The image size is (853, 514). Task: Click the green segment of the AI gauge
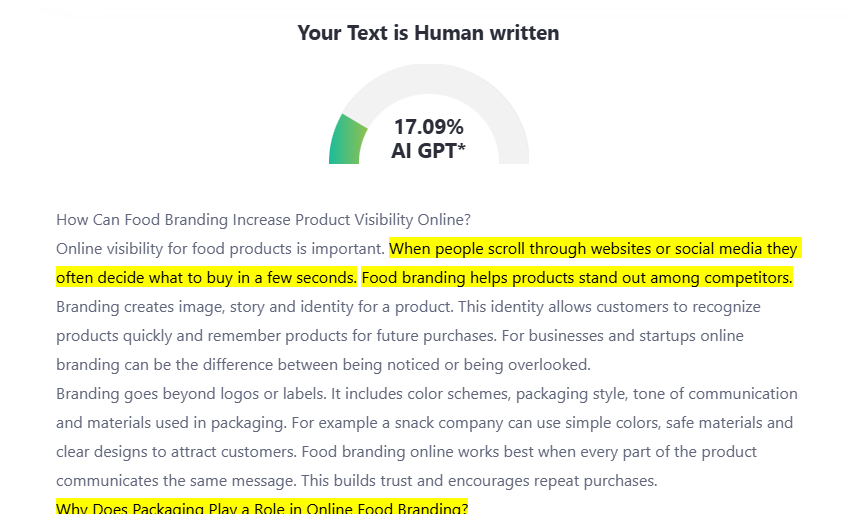click(347, 141)
